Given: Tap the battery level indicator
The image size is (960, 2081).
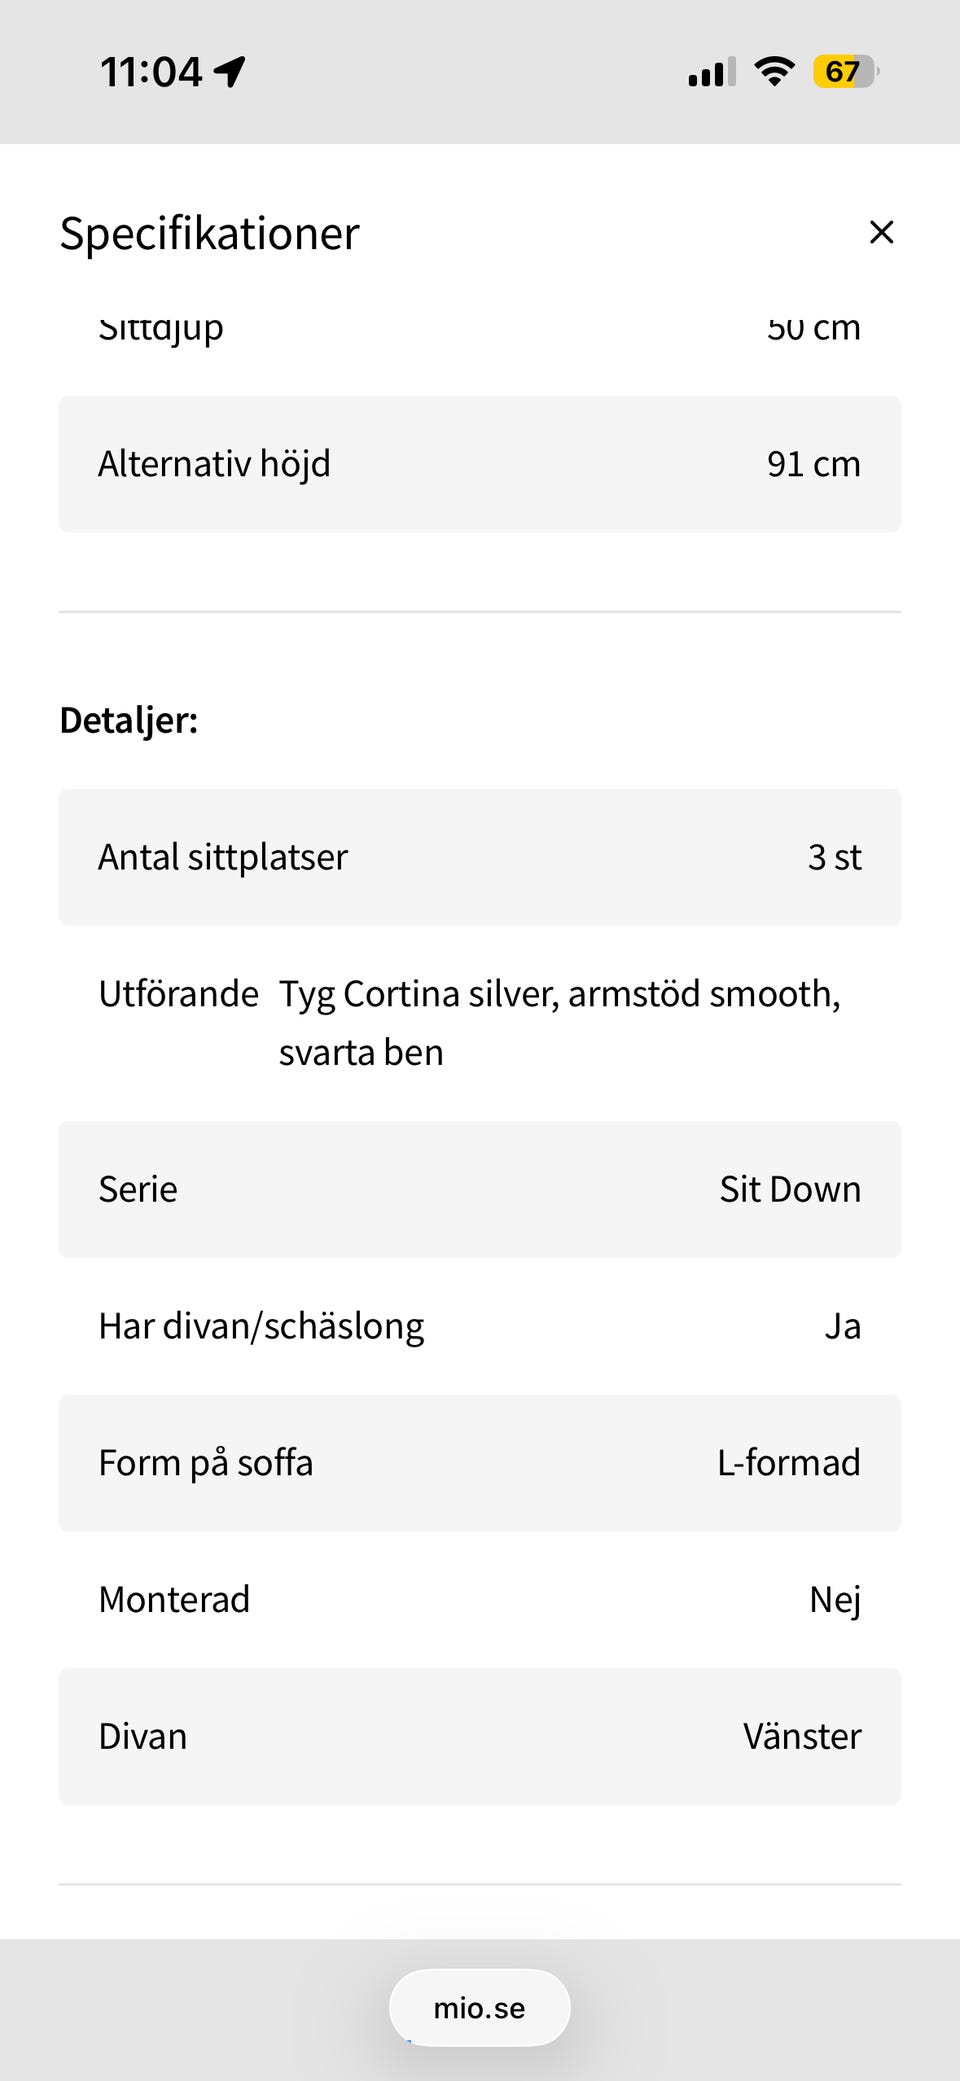Looking at the screenshot, I should 845,72.
